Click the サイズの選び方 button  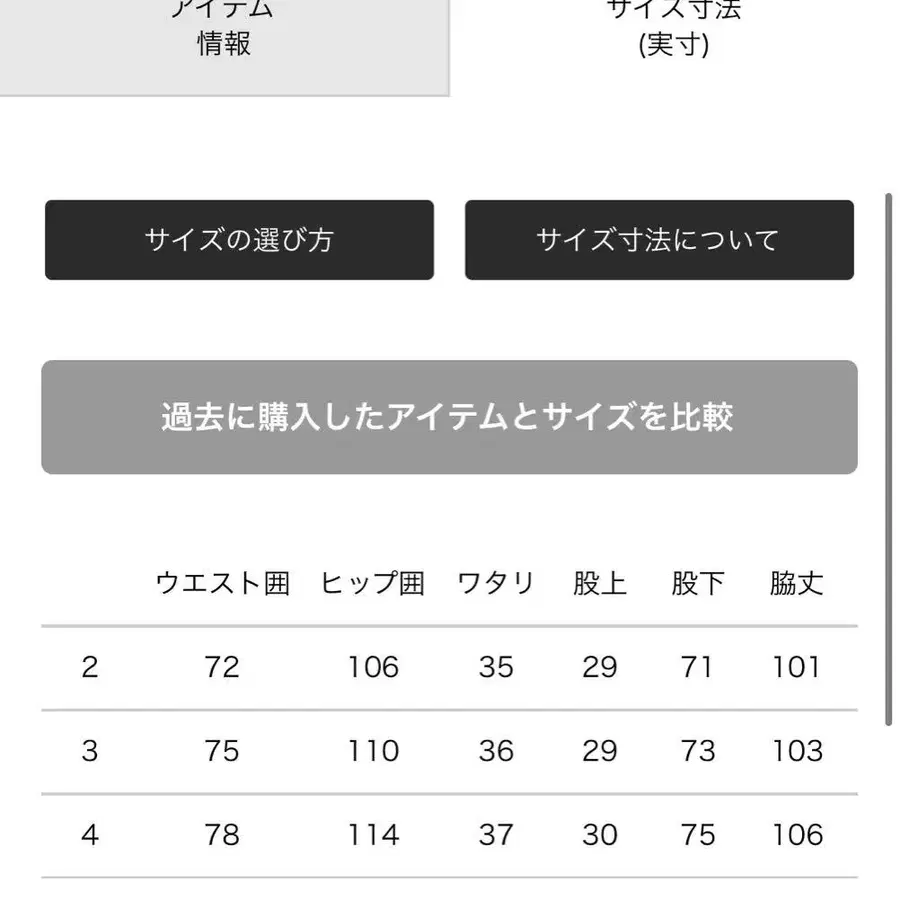click(239, 240)
